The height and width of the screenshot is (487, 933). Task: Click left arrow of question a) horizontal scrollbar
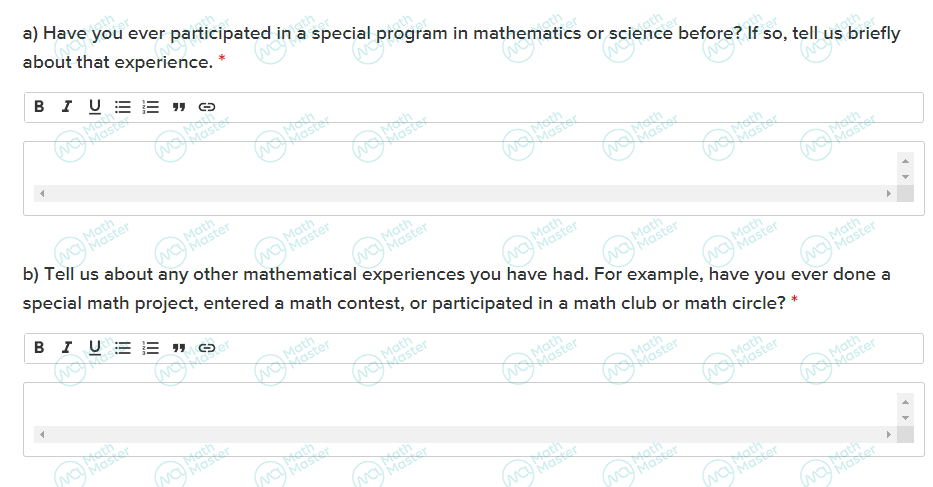click(x=42, y=193)
